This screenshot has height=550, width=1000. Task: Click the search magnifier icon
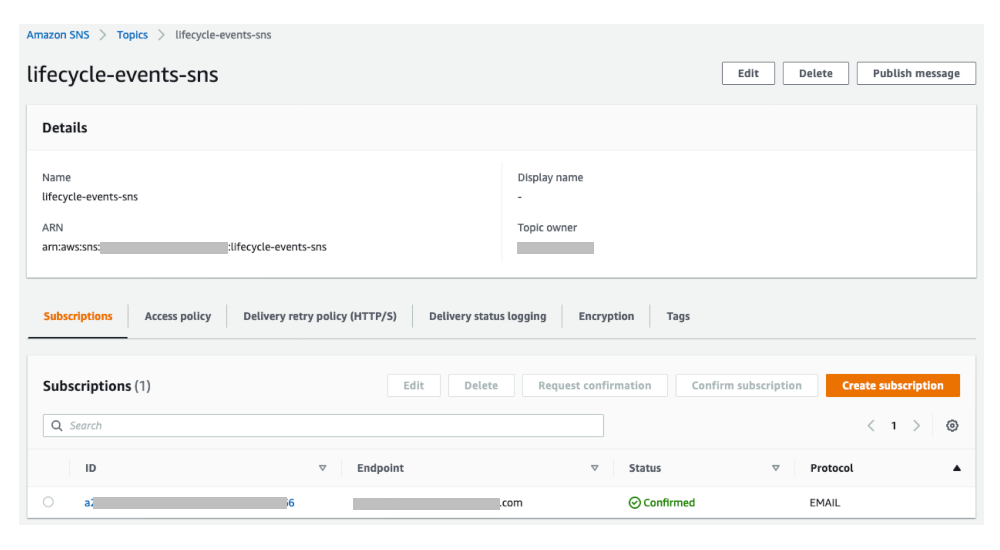[x=57, y=426]
